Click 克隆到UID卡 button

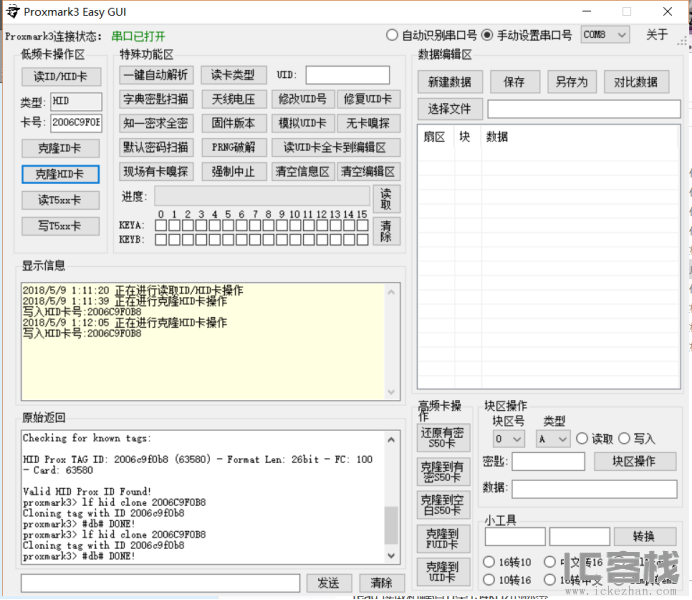click(443, 572)
